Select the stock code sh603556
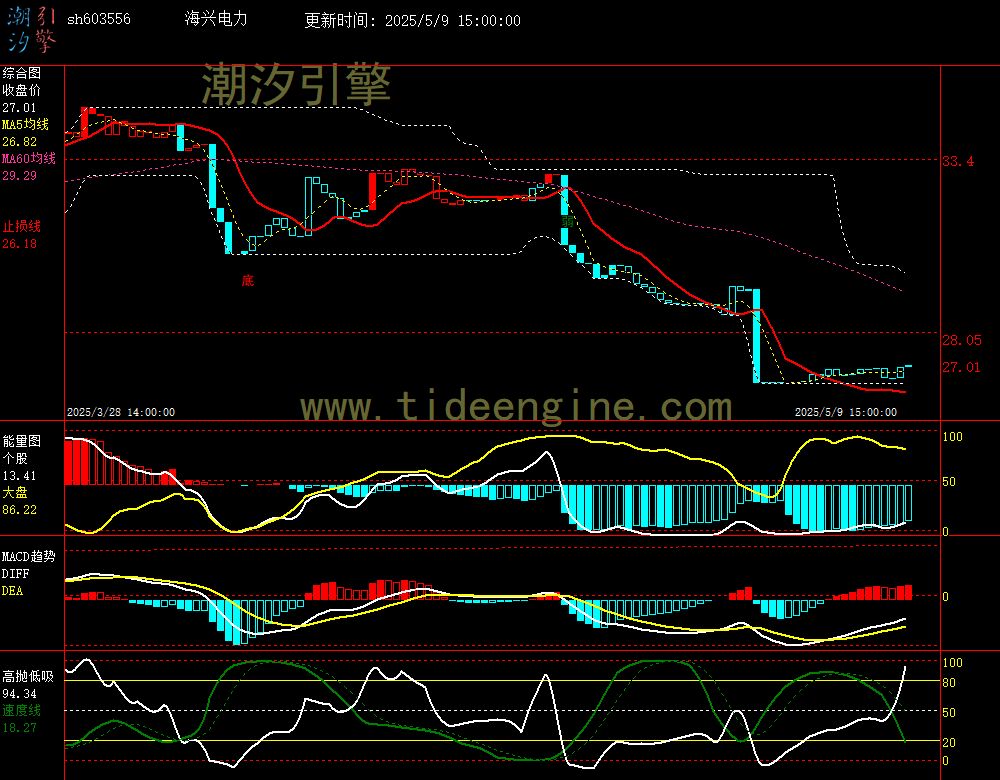 (99, 19)
